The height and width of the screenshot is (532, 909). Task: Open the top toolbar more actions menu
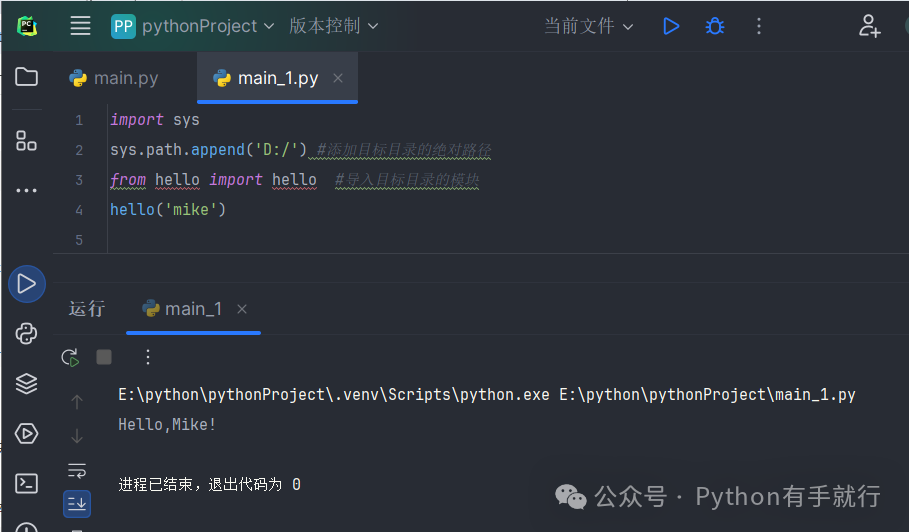pos(759,26)
